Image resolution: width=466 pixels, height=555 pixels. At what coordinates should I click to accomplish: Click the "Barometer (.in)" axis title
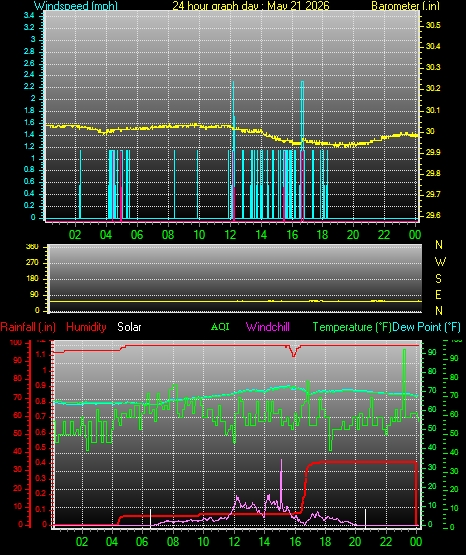coord(405,6)
